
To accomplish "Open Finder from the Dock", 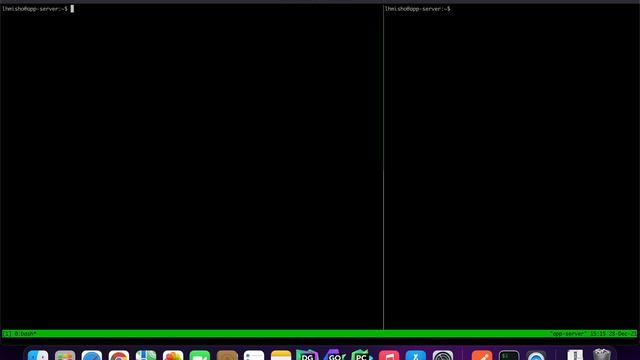I will click(x=38, y=356).
